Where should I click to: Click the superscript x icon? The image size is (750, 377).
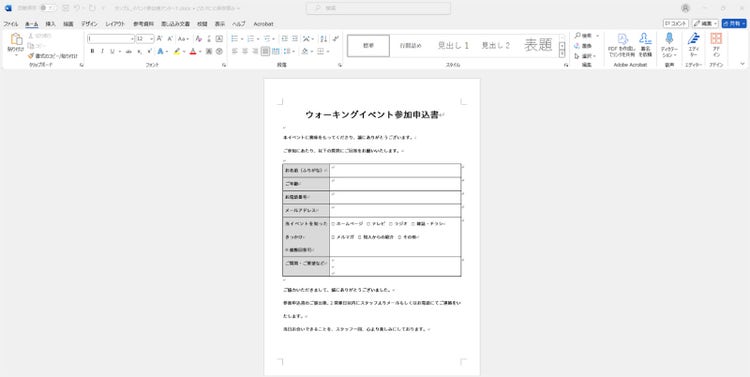(149, 51)
